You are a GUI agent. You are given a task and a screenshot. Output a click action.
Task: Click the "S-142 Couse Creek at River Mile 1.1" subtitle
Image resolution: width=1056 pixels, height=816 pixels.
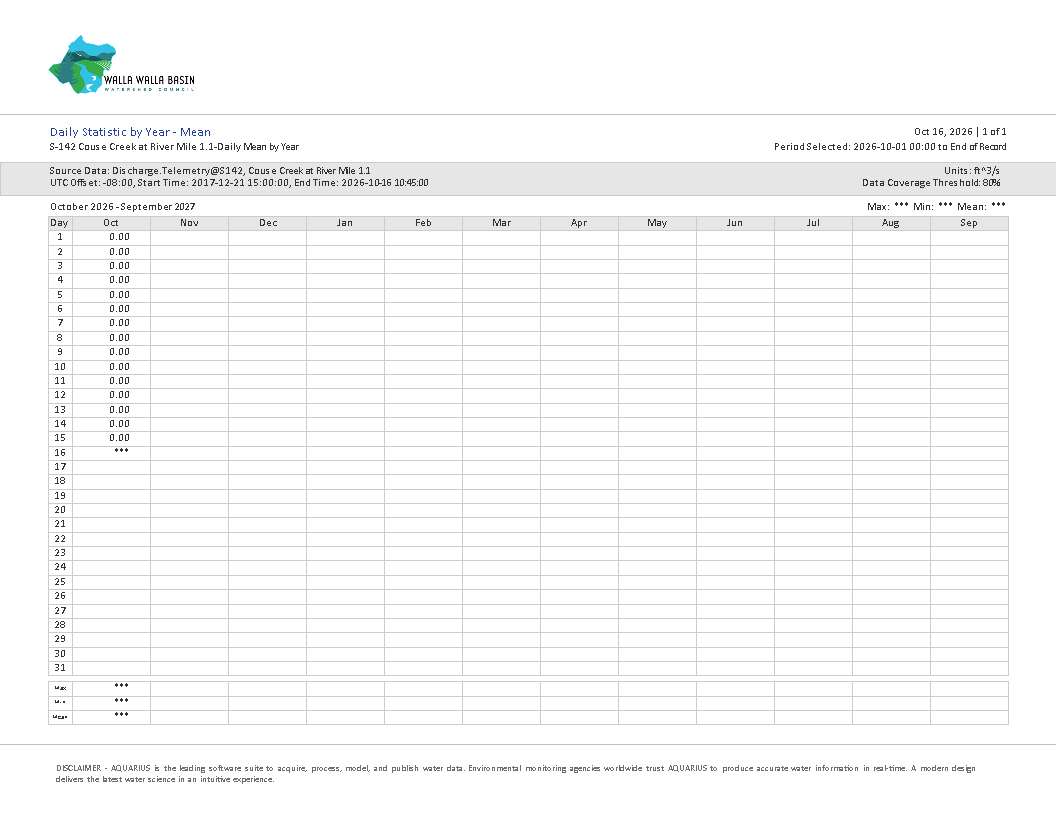point(174,147)
